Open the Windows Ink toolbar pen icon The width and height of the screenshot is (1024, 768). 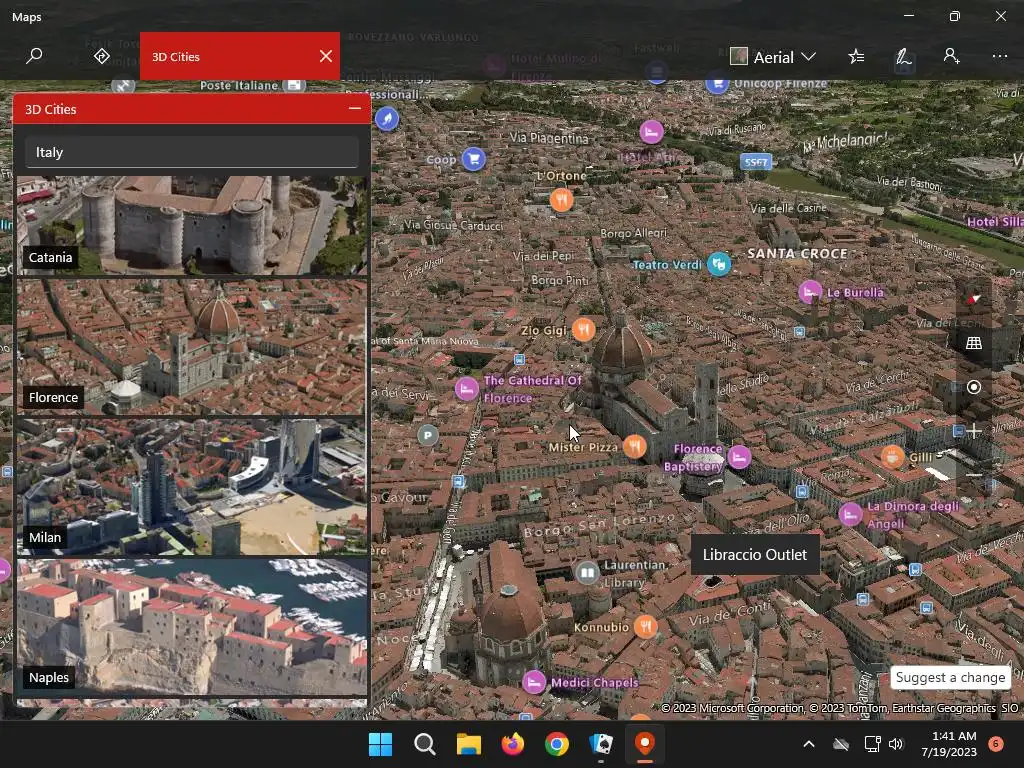click(904, 57)
